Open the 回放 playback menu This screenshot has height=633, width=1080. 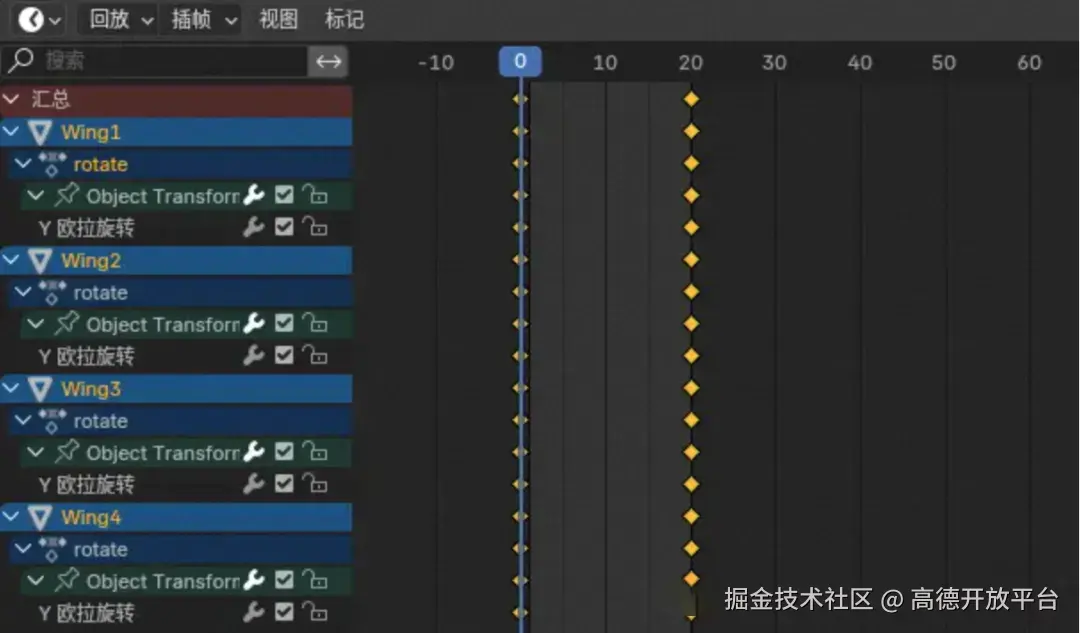(118, 19)
